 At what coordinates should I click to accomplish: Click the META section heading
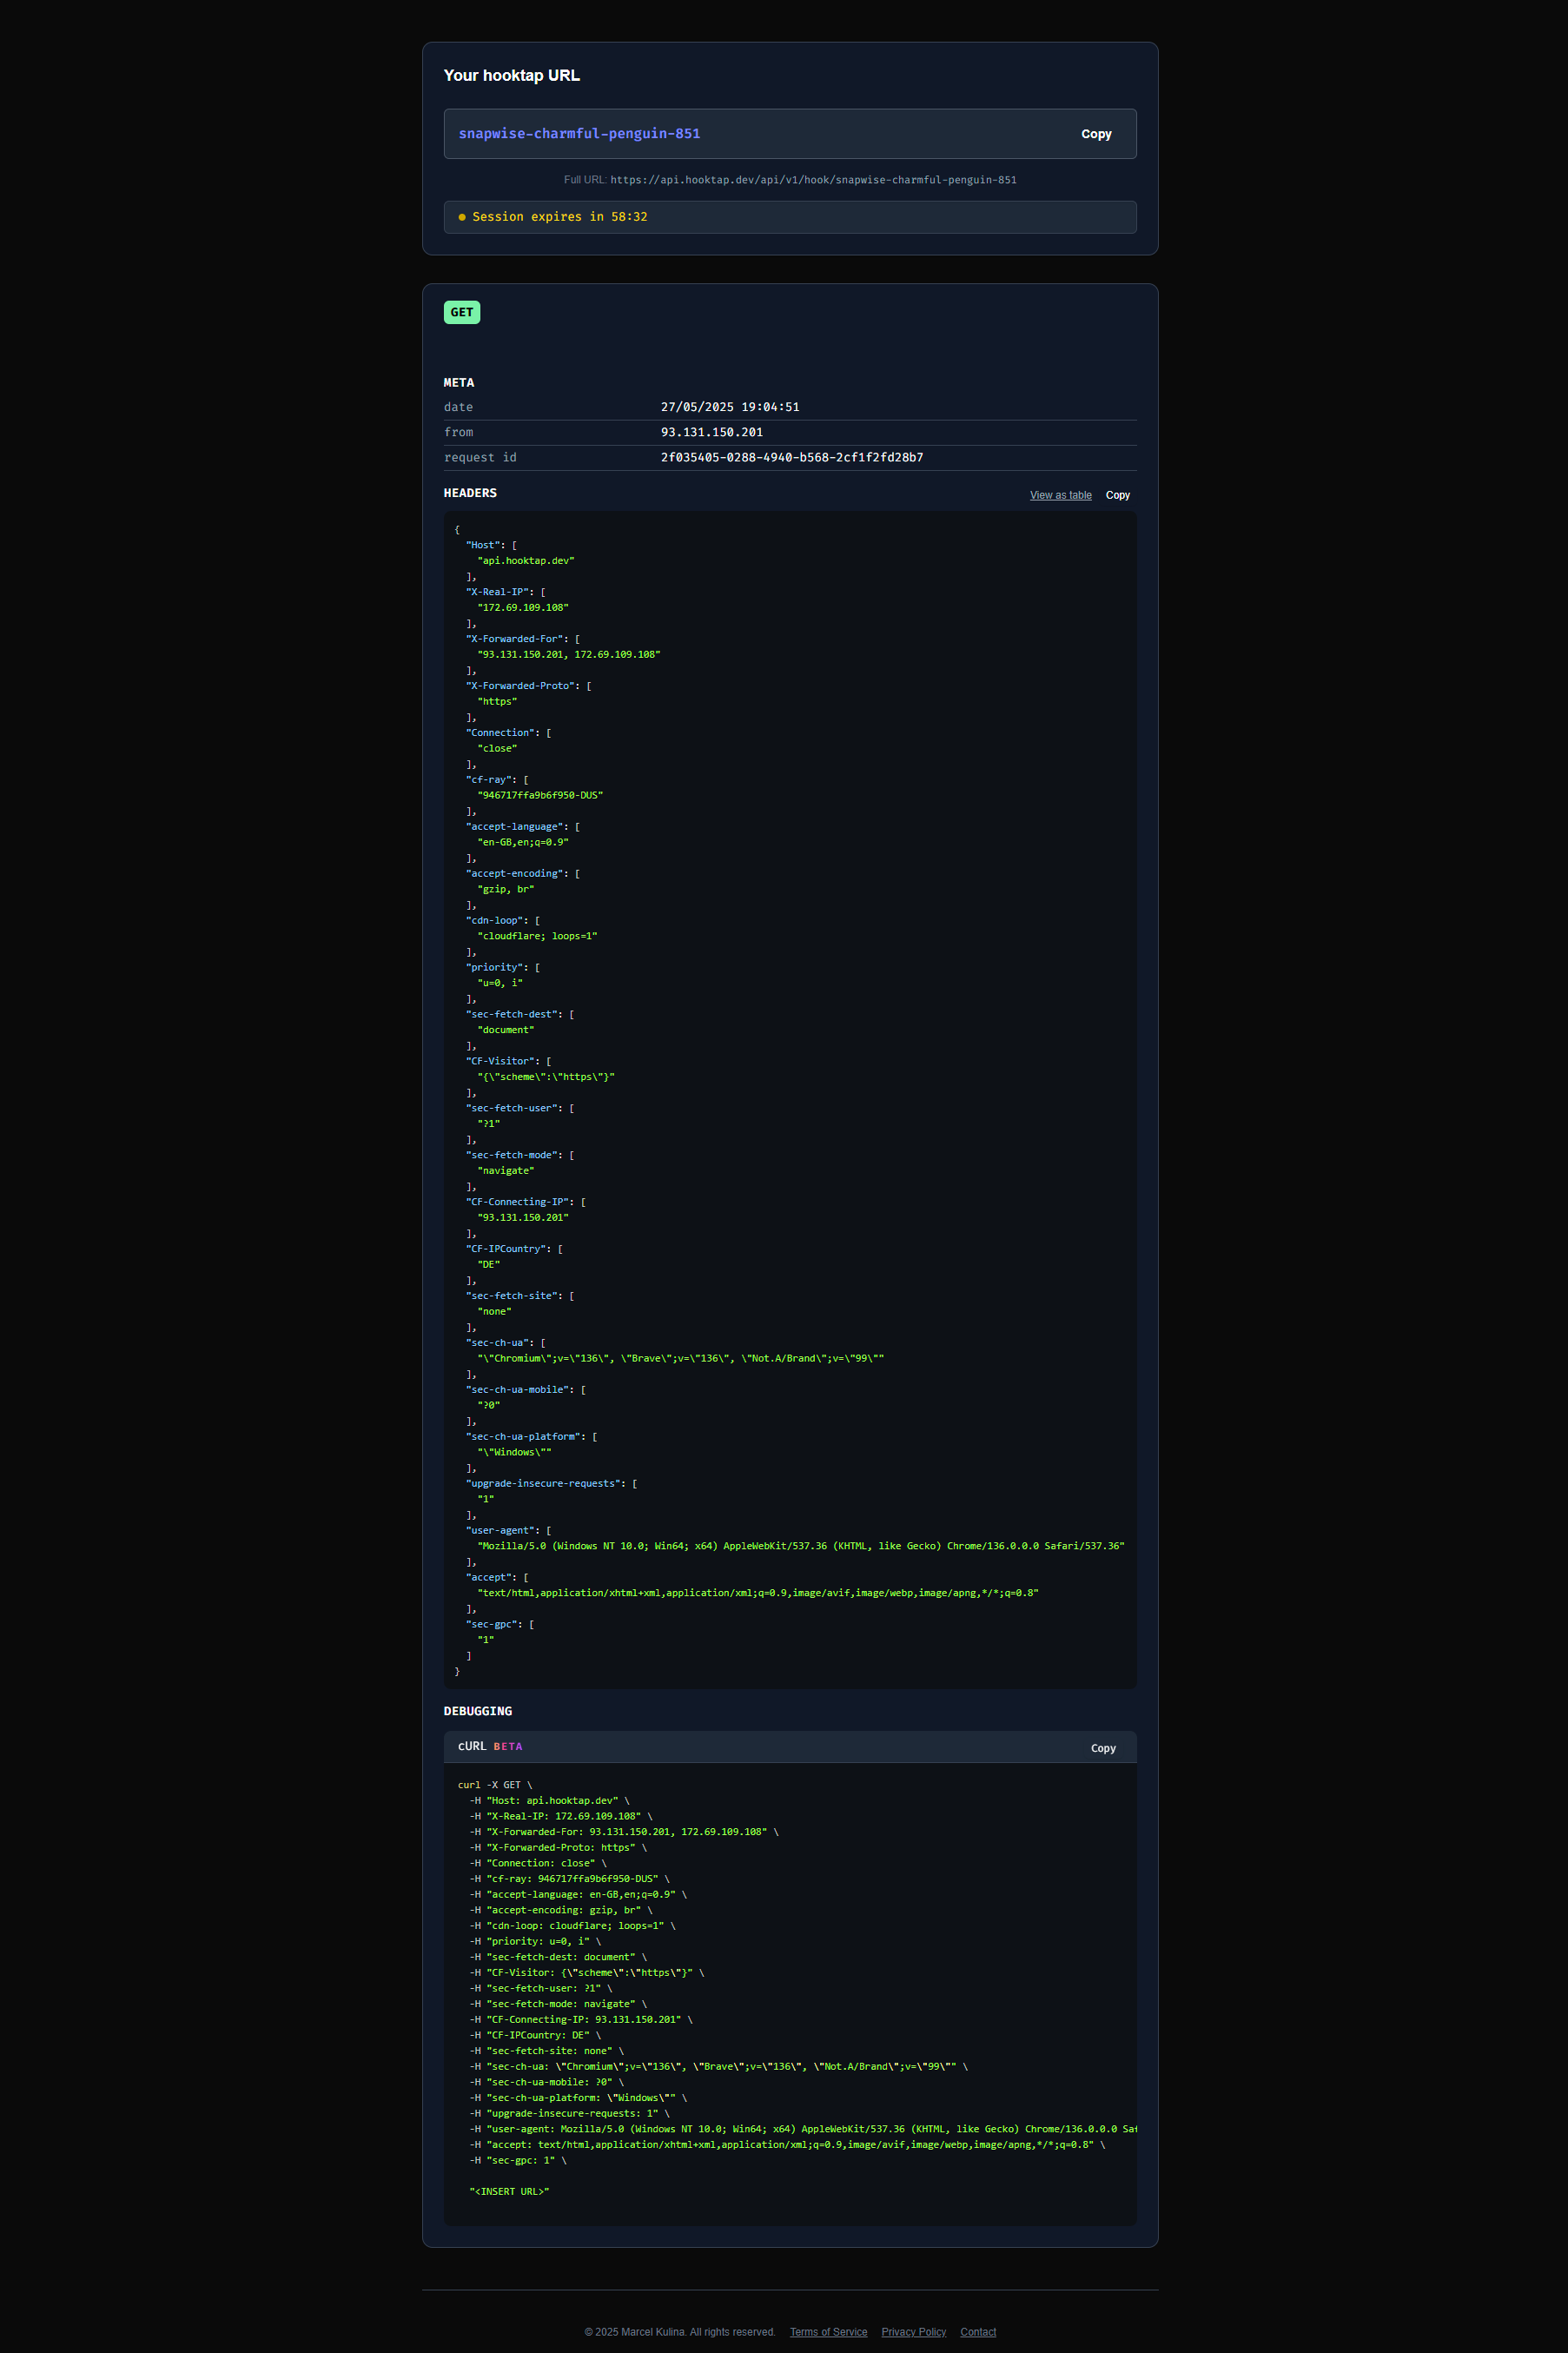pos(459,383)
